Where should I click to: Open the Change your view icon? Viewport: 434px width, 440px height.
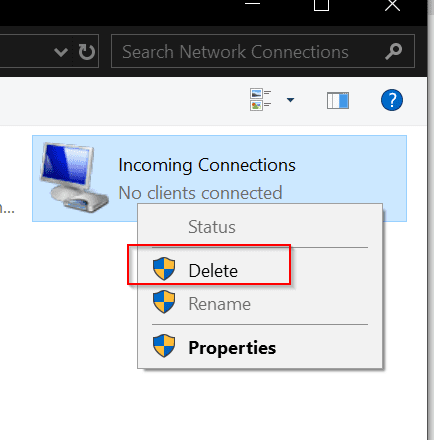pyautogui.click(x=260, y=99)
